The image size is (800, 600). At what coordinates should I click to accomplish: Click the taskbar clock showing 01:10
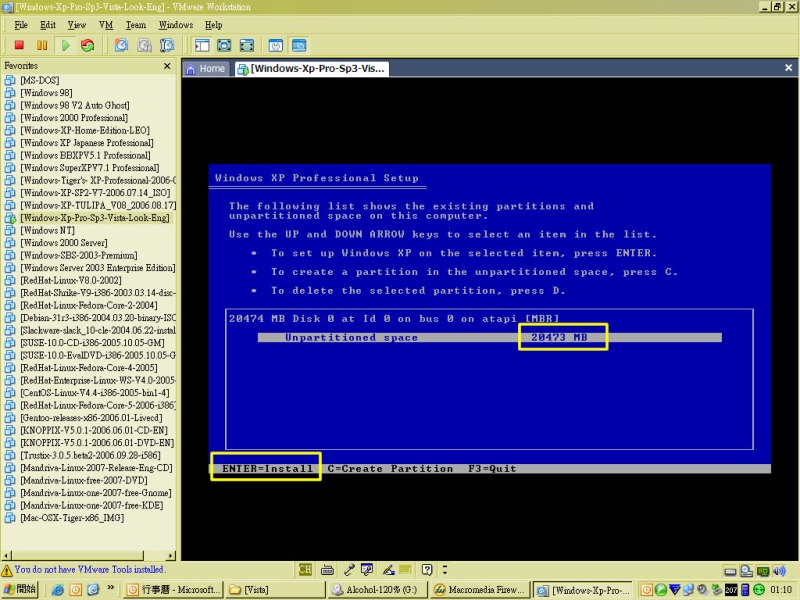[781, 590]
